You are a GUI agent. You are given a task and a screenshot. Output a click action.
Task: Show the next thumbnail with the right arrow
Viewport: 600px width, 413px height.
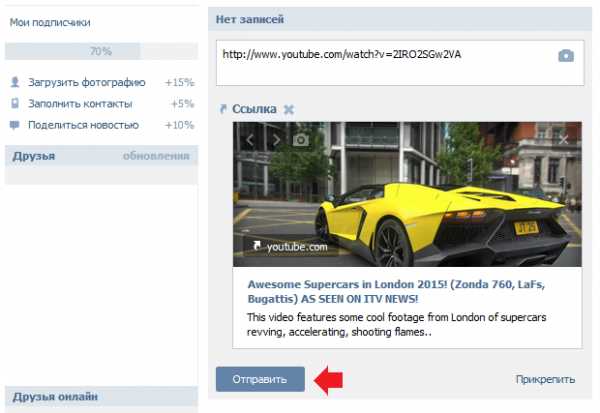(x=276, y=140)
